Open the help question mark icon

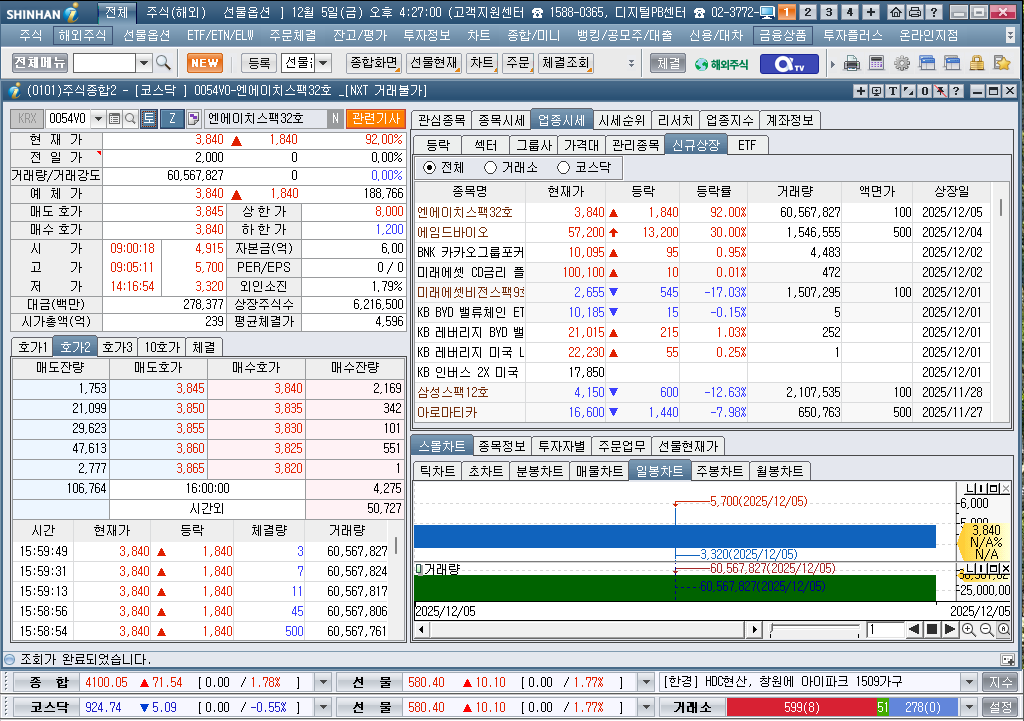pos(934,12)
